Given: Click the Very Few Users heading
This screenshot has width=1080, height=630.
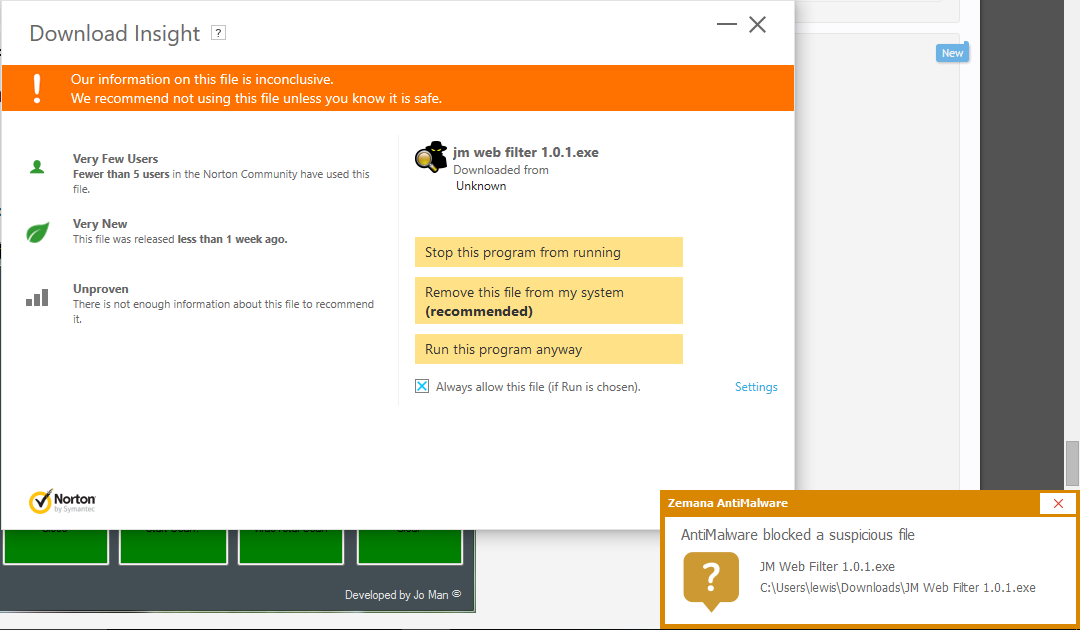Looking at the screenshot, I should pos(115,158).
